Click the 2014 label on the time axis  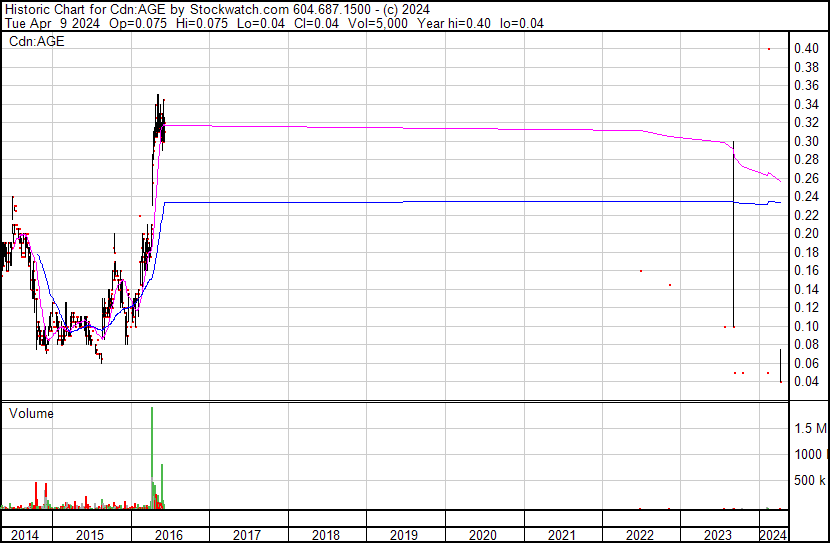23,535
